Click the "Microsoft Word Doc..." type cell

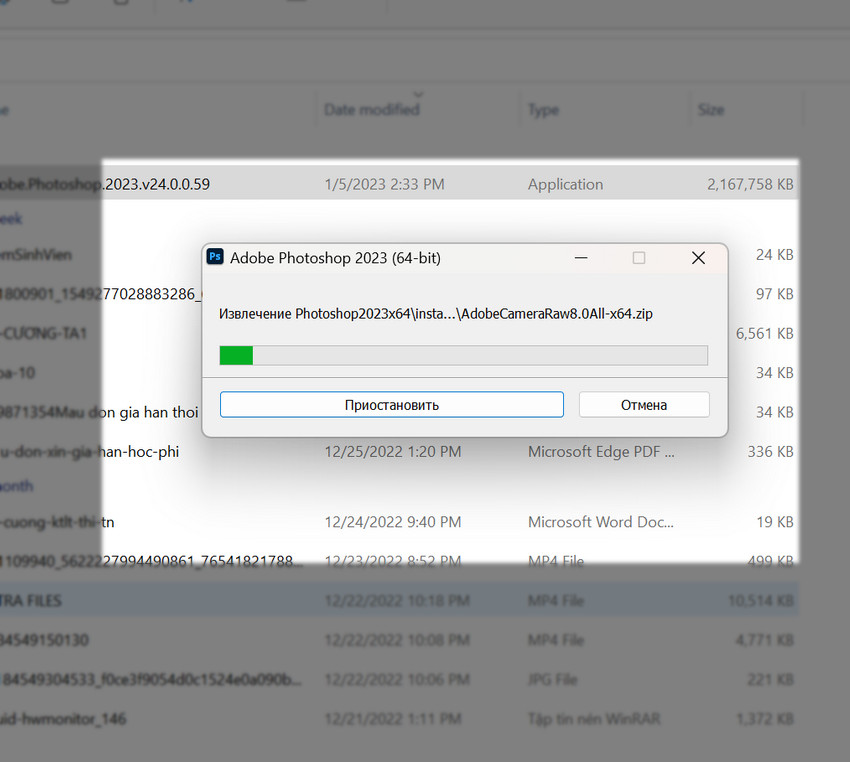pos(601,522)
